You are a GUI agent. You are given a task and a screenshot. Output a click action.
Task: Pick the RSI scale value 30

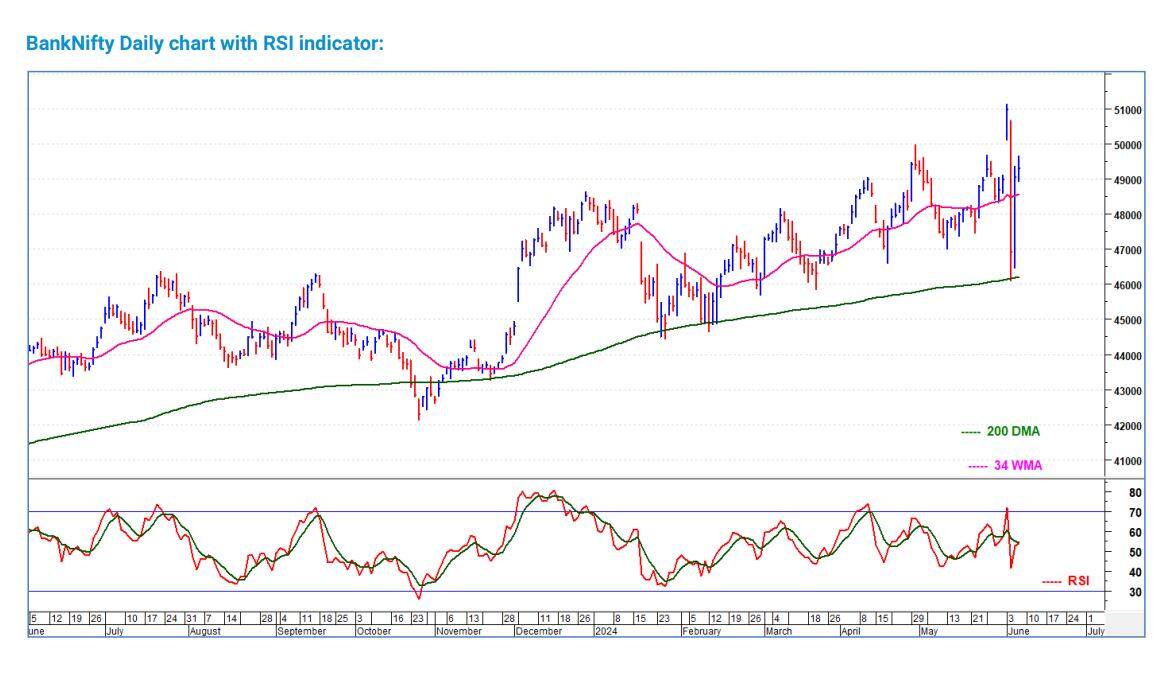coord(1135,593)
